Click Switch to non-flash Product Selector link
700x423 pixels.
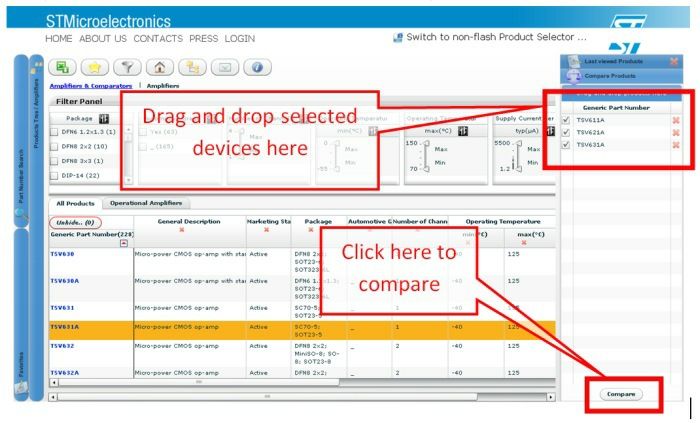click(x=496, y=37)
